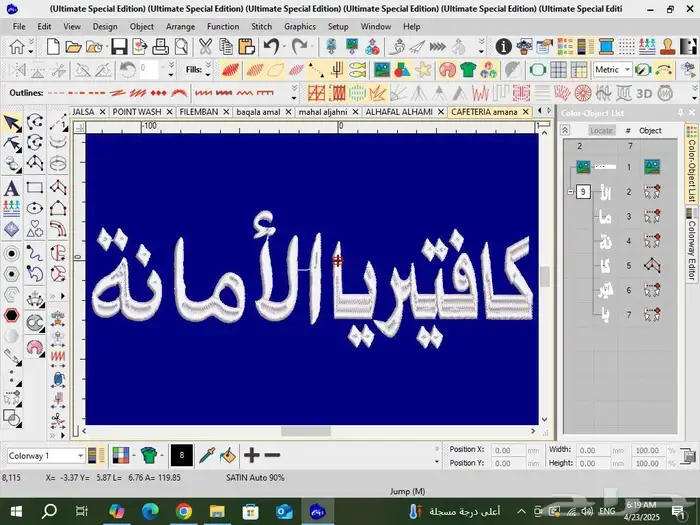Click the thread spool icon in top toolbar

coord(606,46)
